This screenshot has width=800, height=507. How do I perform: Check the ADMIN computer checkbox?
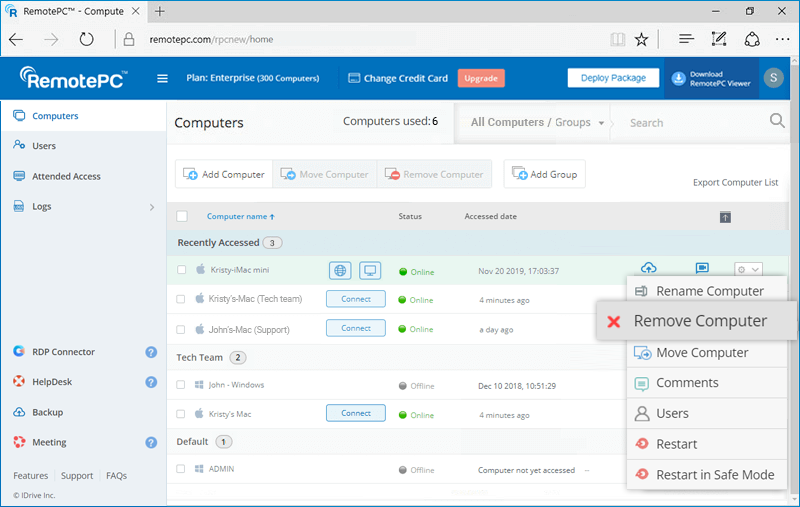coord(181,468)
